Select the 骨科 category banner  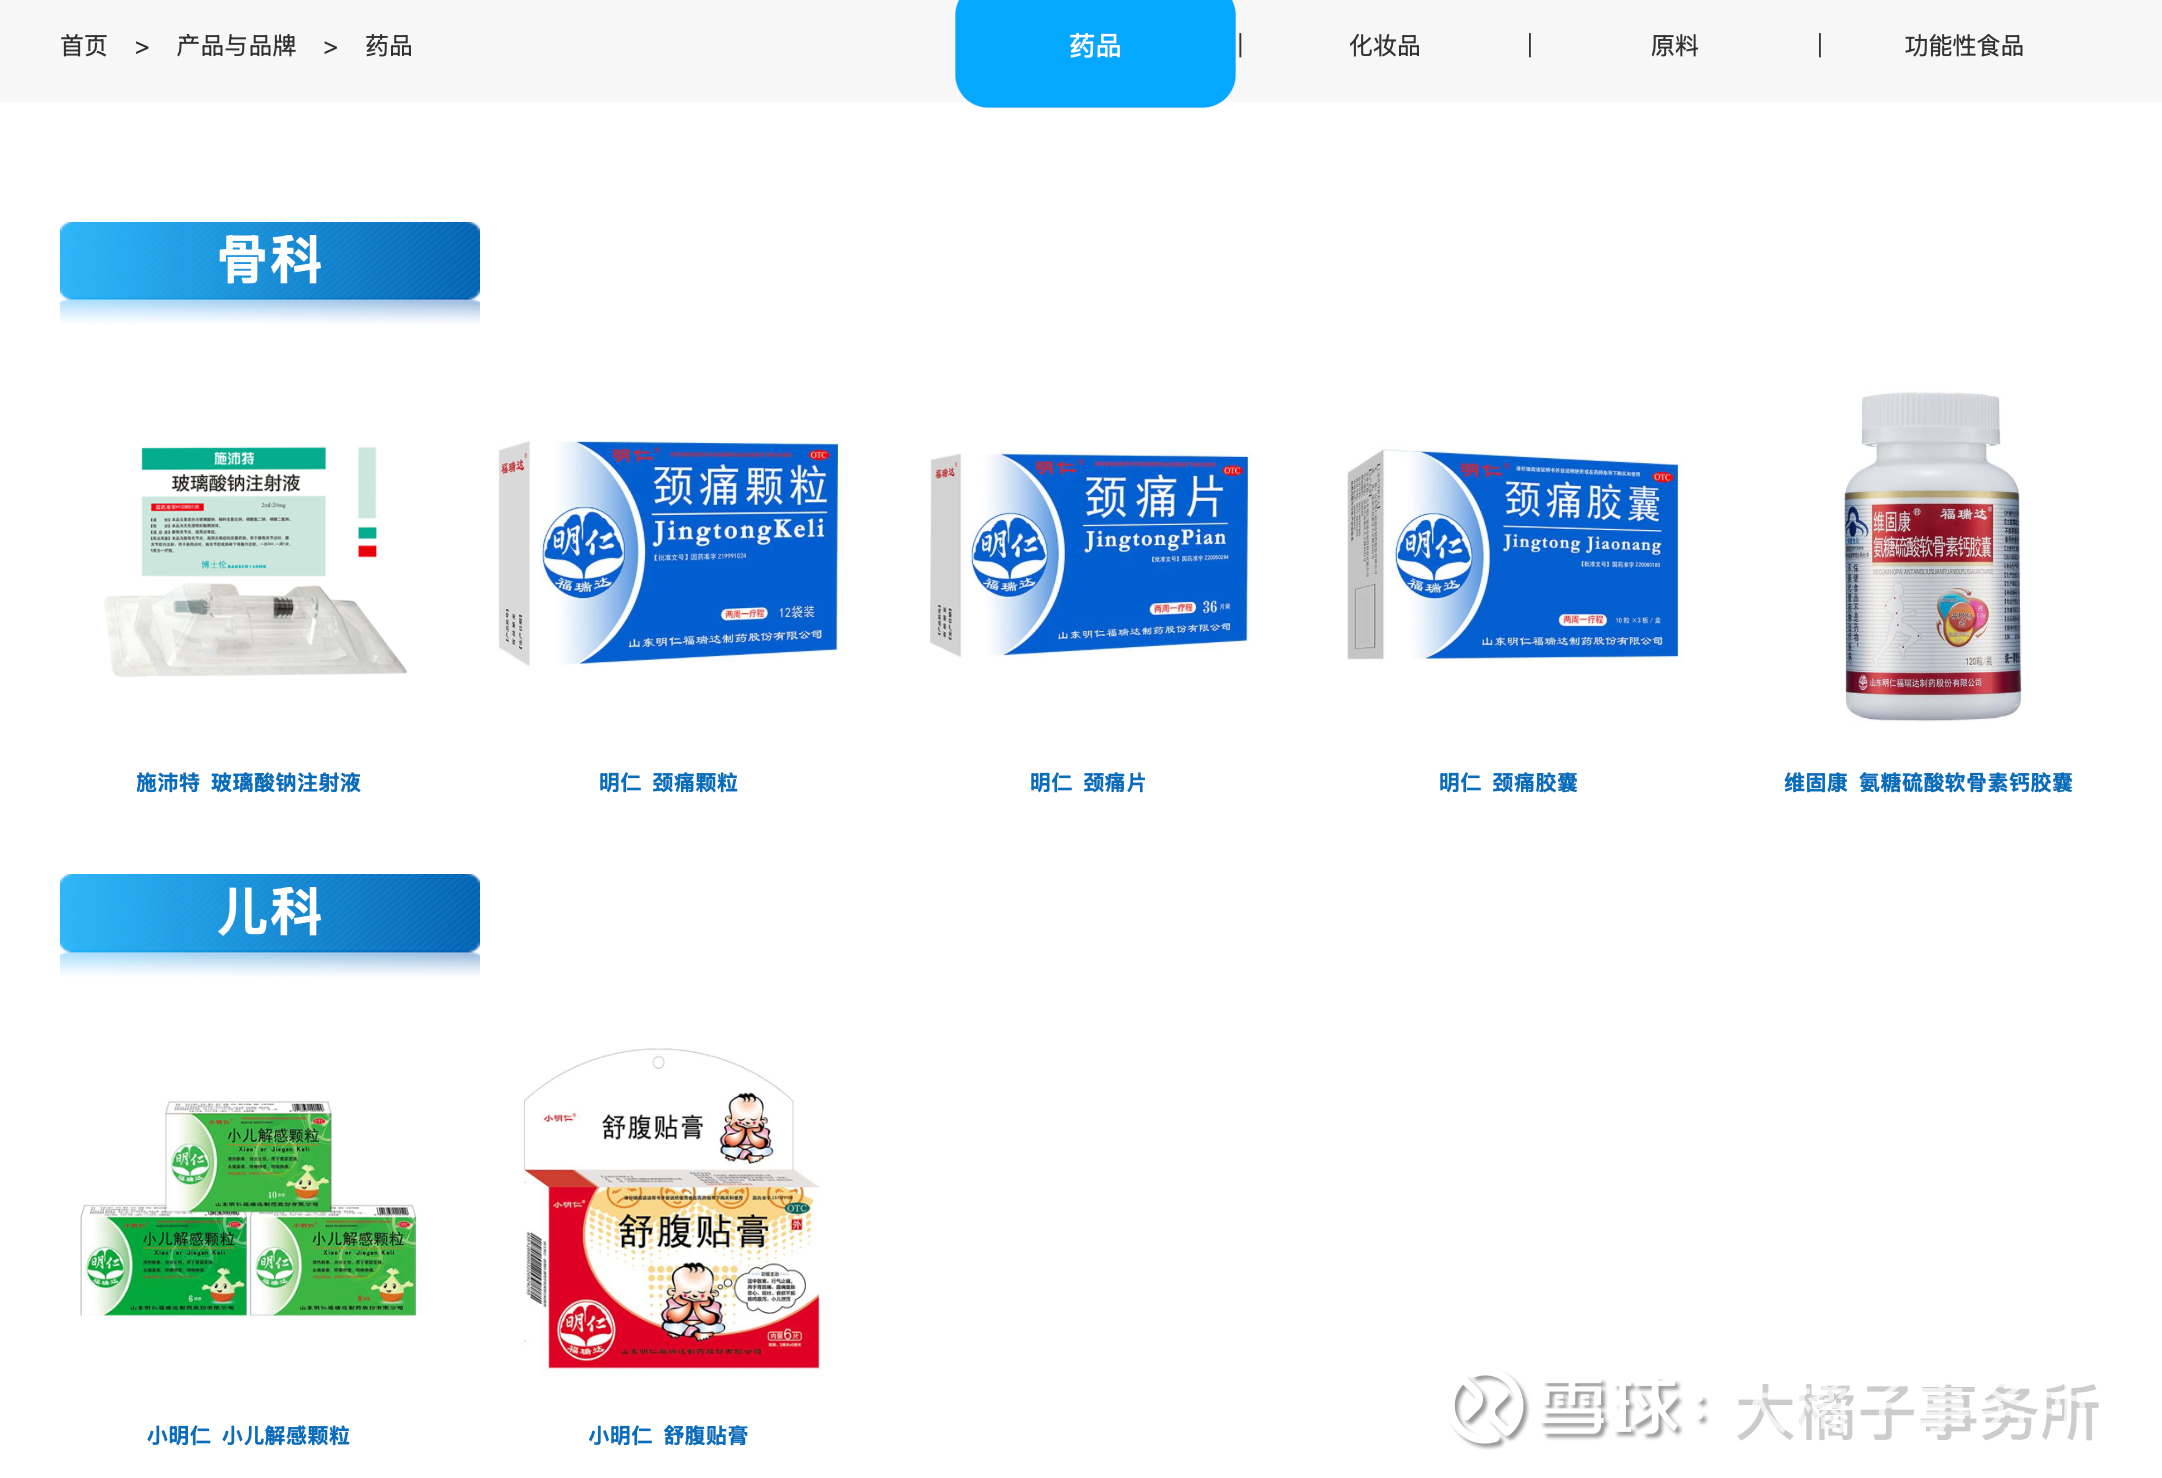(x=270, y=261)
